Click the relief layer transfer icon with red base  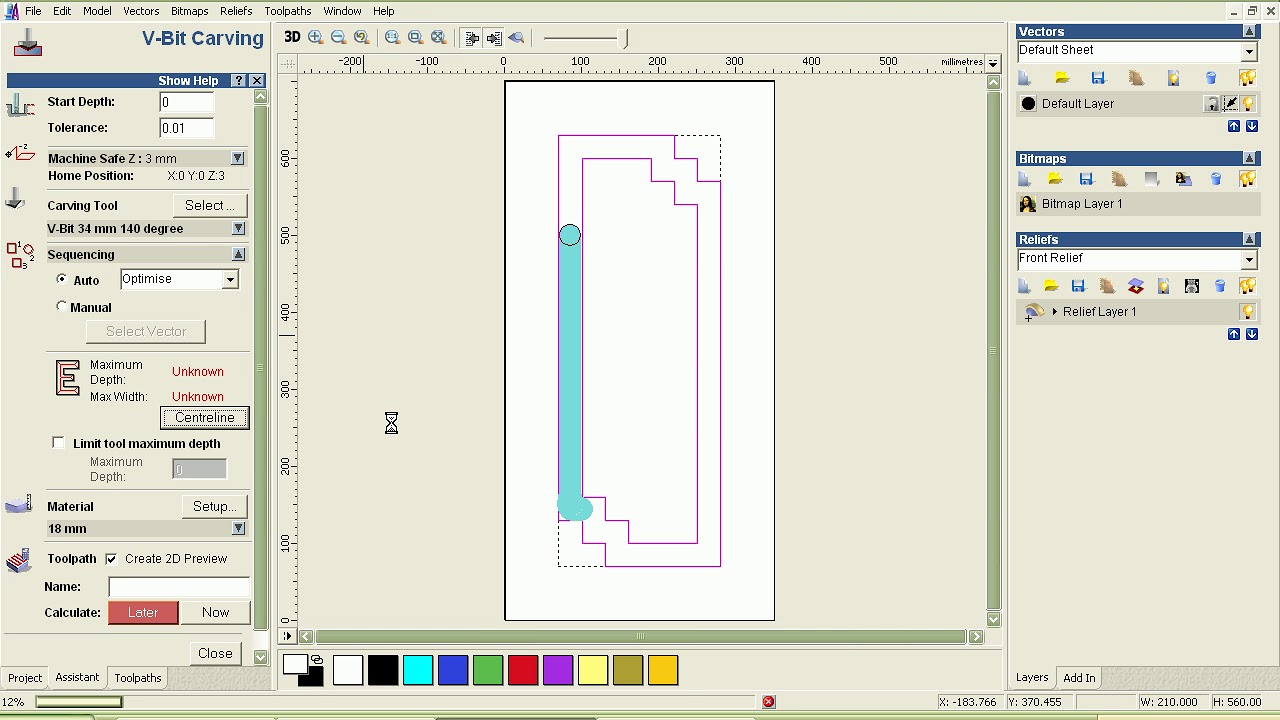(x=1135, y=287)
